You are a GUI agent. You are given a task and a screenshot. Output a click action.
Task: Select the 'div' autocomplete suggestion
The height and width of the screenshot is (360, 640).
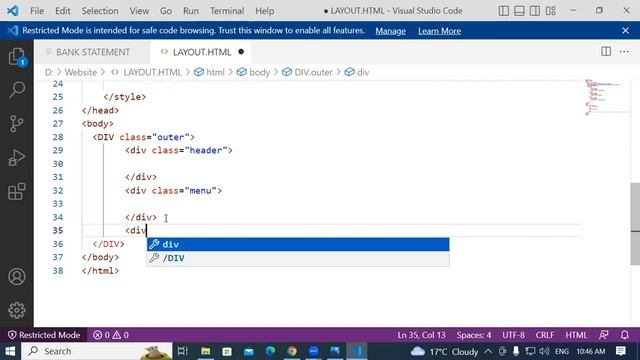(x=298, y=244)
